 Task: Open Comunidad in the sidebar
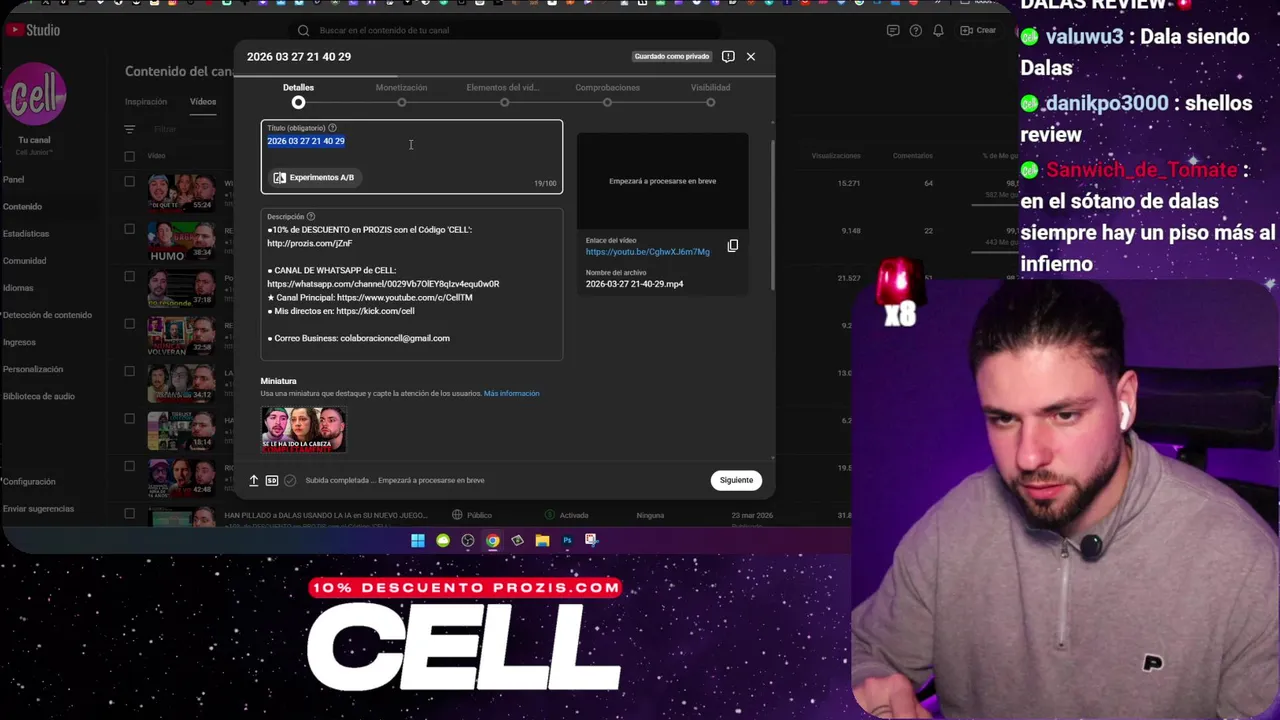point(24,261)
